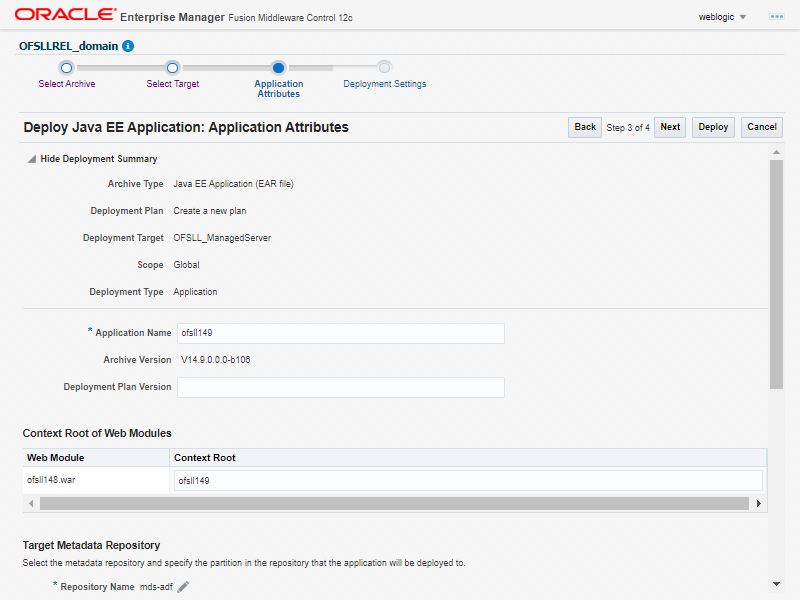Screen dimensions: 800x600
Task: Select the ofsll148.war table cell
Action: [x=96, y=480]
